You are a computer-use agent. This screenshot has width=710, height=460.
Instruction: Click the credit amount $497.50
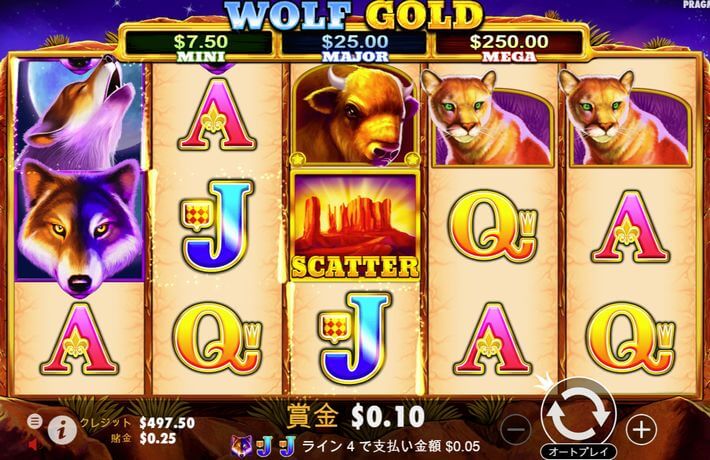[x=167, y=423]
